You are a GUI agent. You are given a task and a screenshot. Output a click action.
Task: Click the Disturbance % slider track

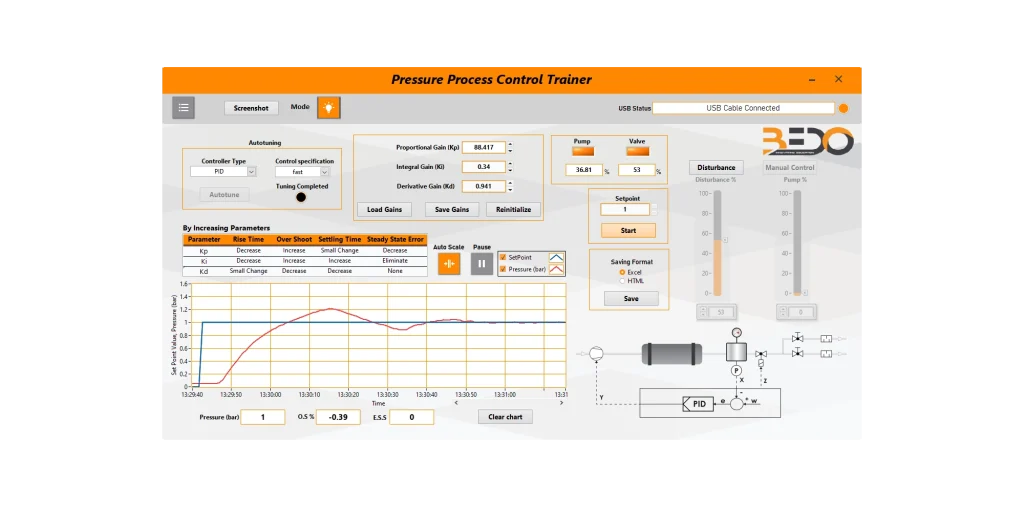pyautogui.click(x=717, y=243)
